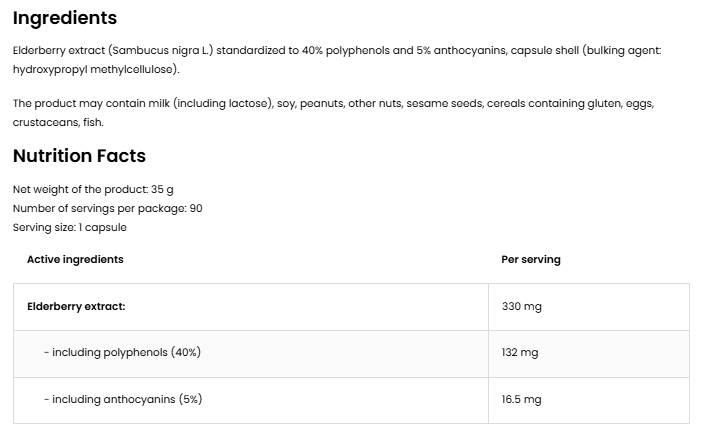The image size is (701, 437).
Task: Click the Nutrition Facts heading
Action: [x=79, y=156]
